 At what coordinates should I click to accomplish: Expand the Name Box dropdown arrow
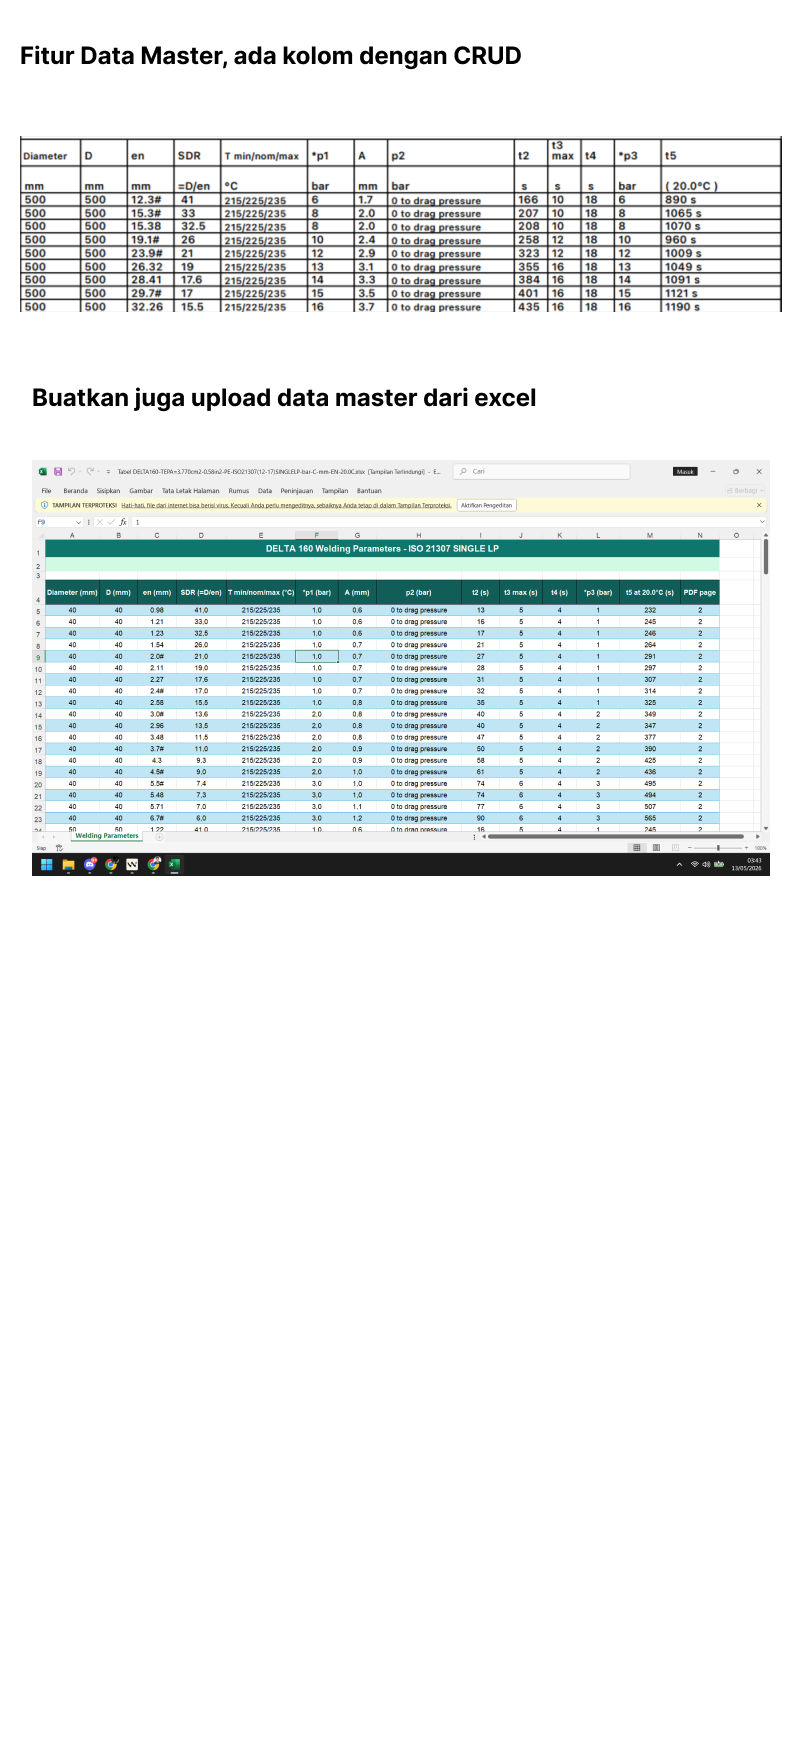[x=79, y=522]
